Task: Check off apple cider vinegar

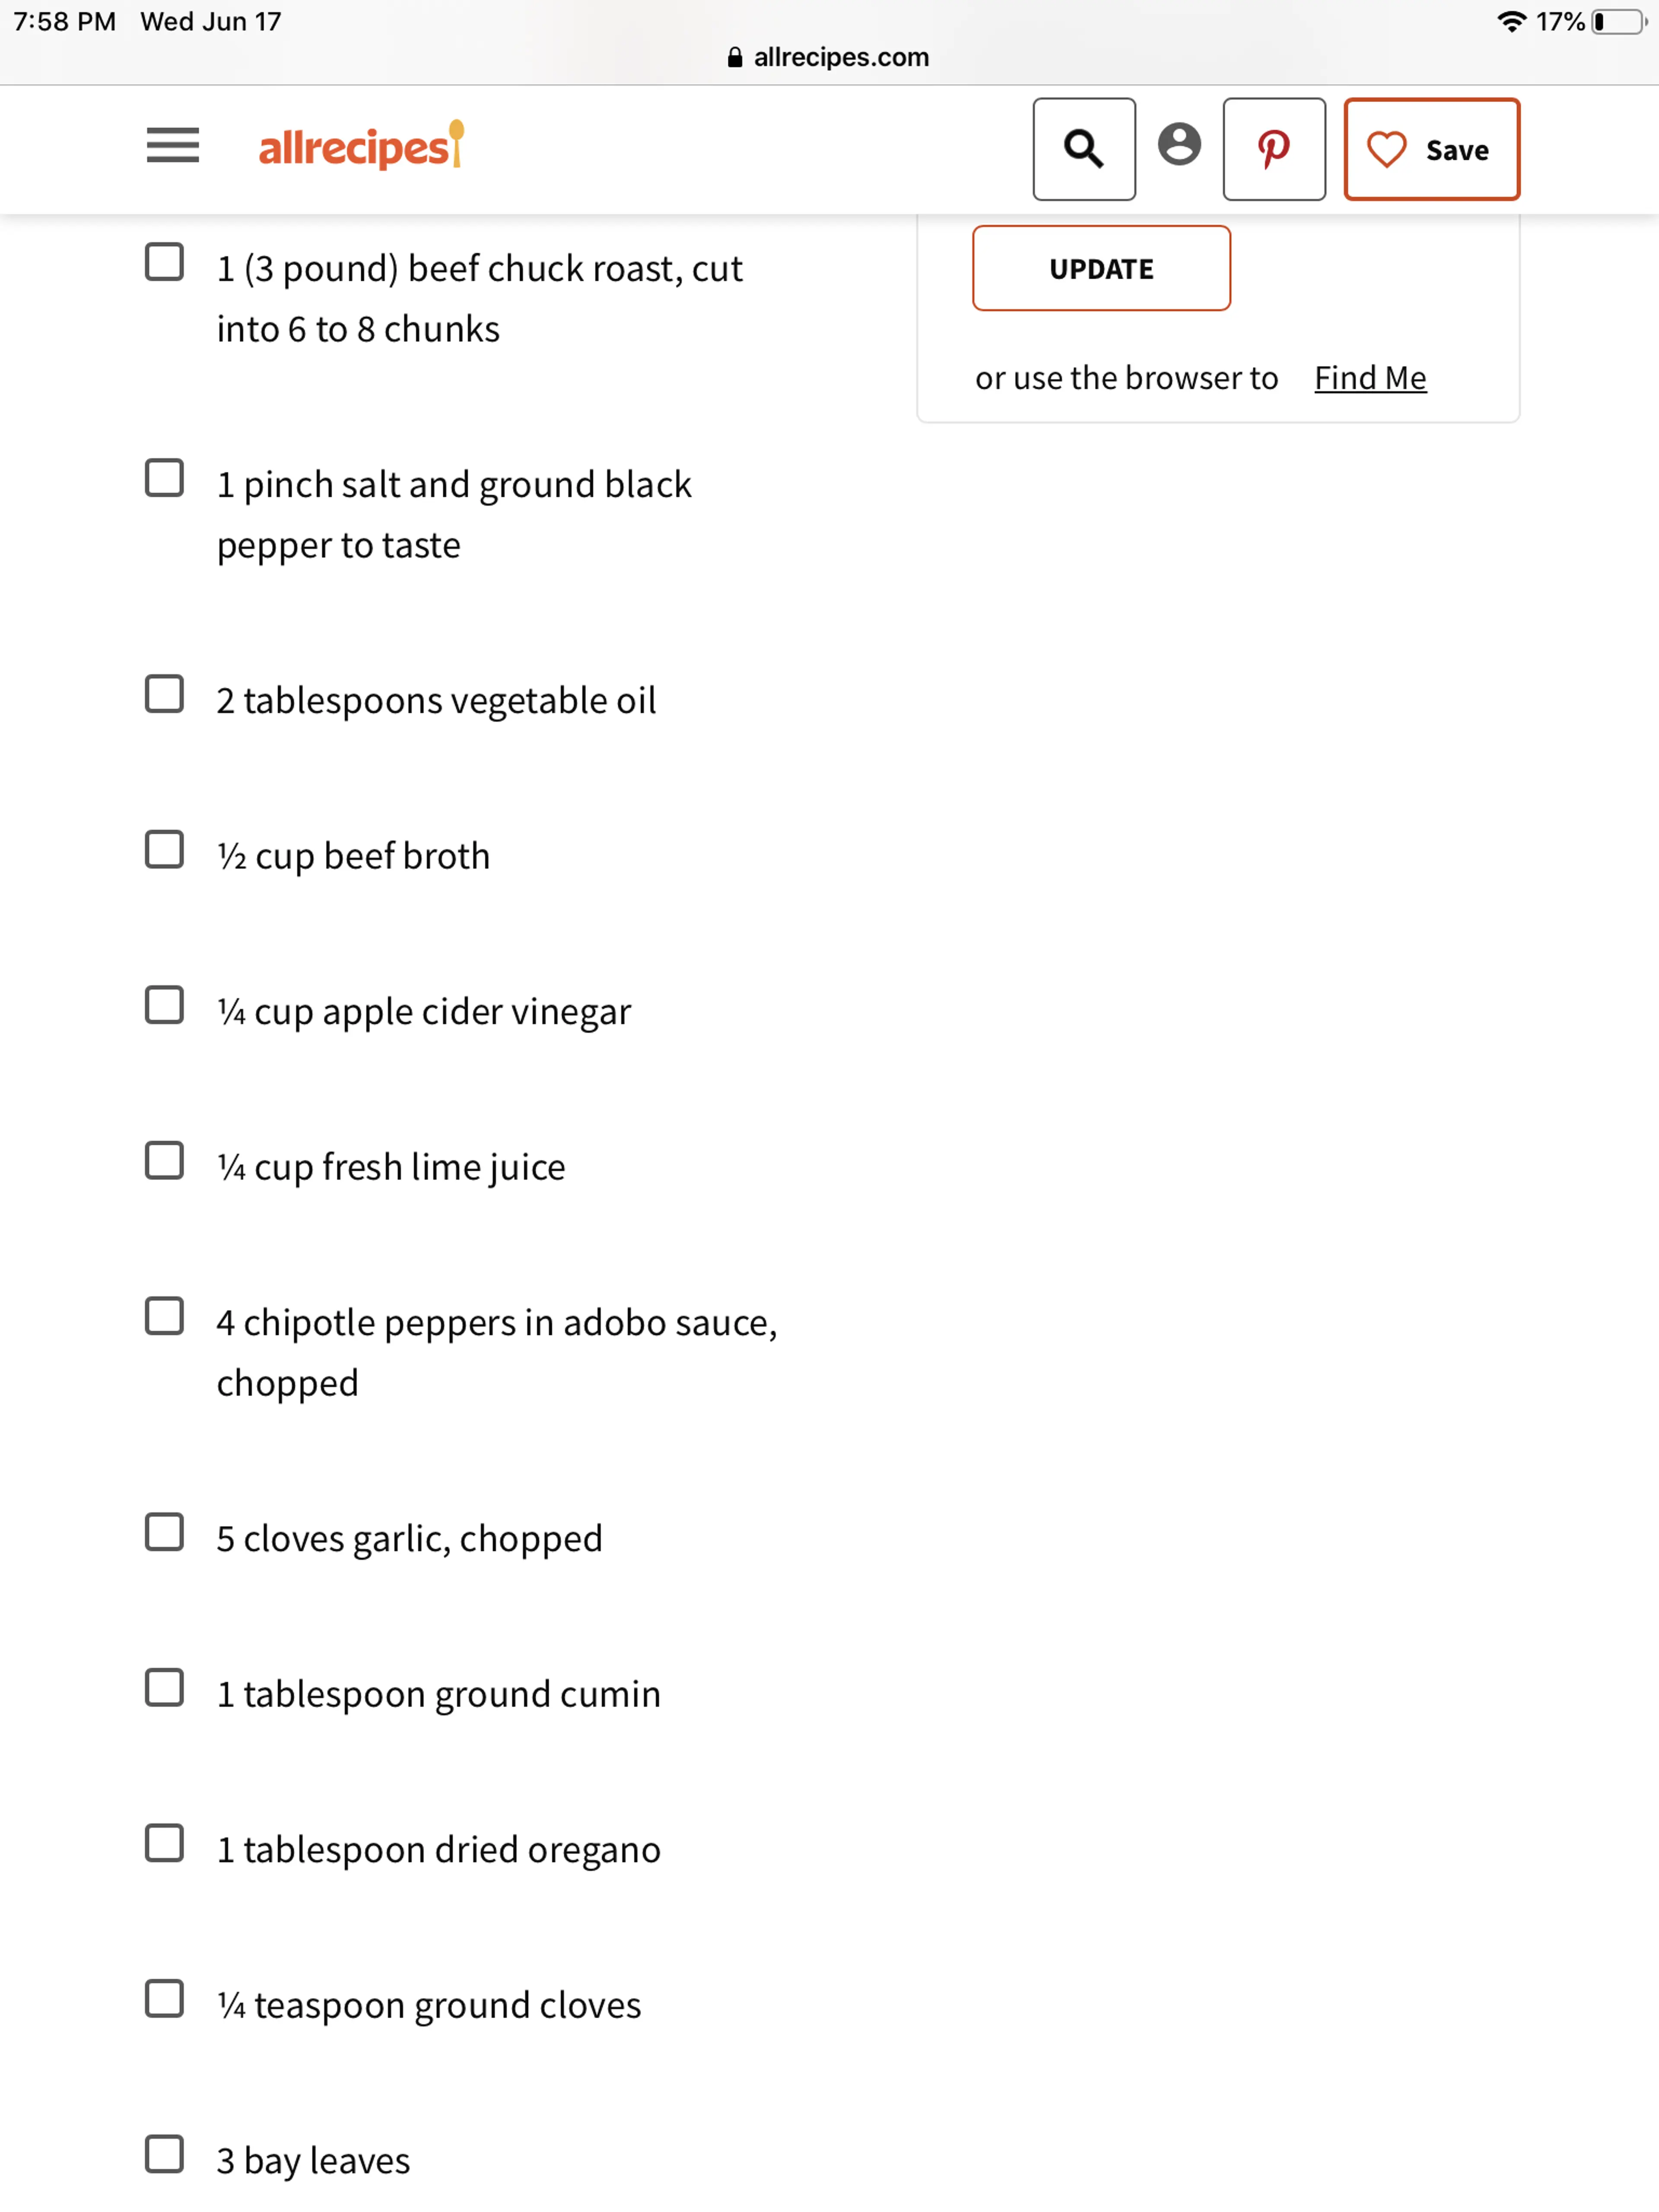Action: (164, 1005)
